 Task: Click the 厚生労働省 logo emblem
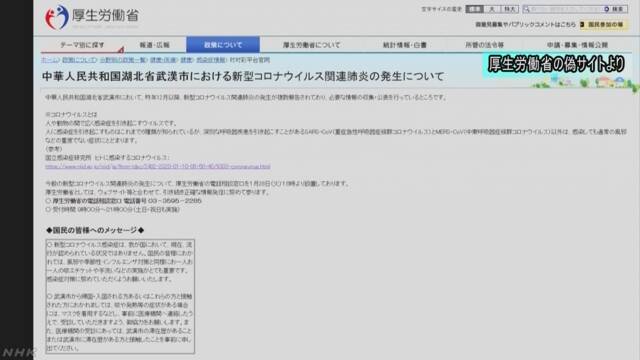(x=56, y=17)
